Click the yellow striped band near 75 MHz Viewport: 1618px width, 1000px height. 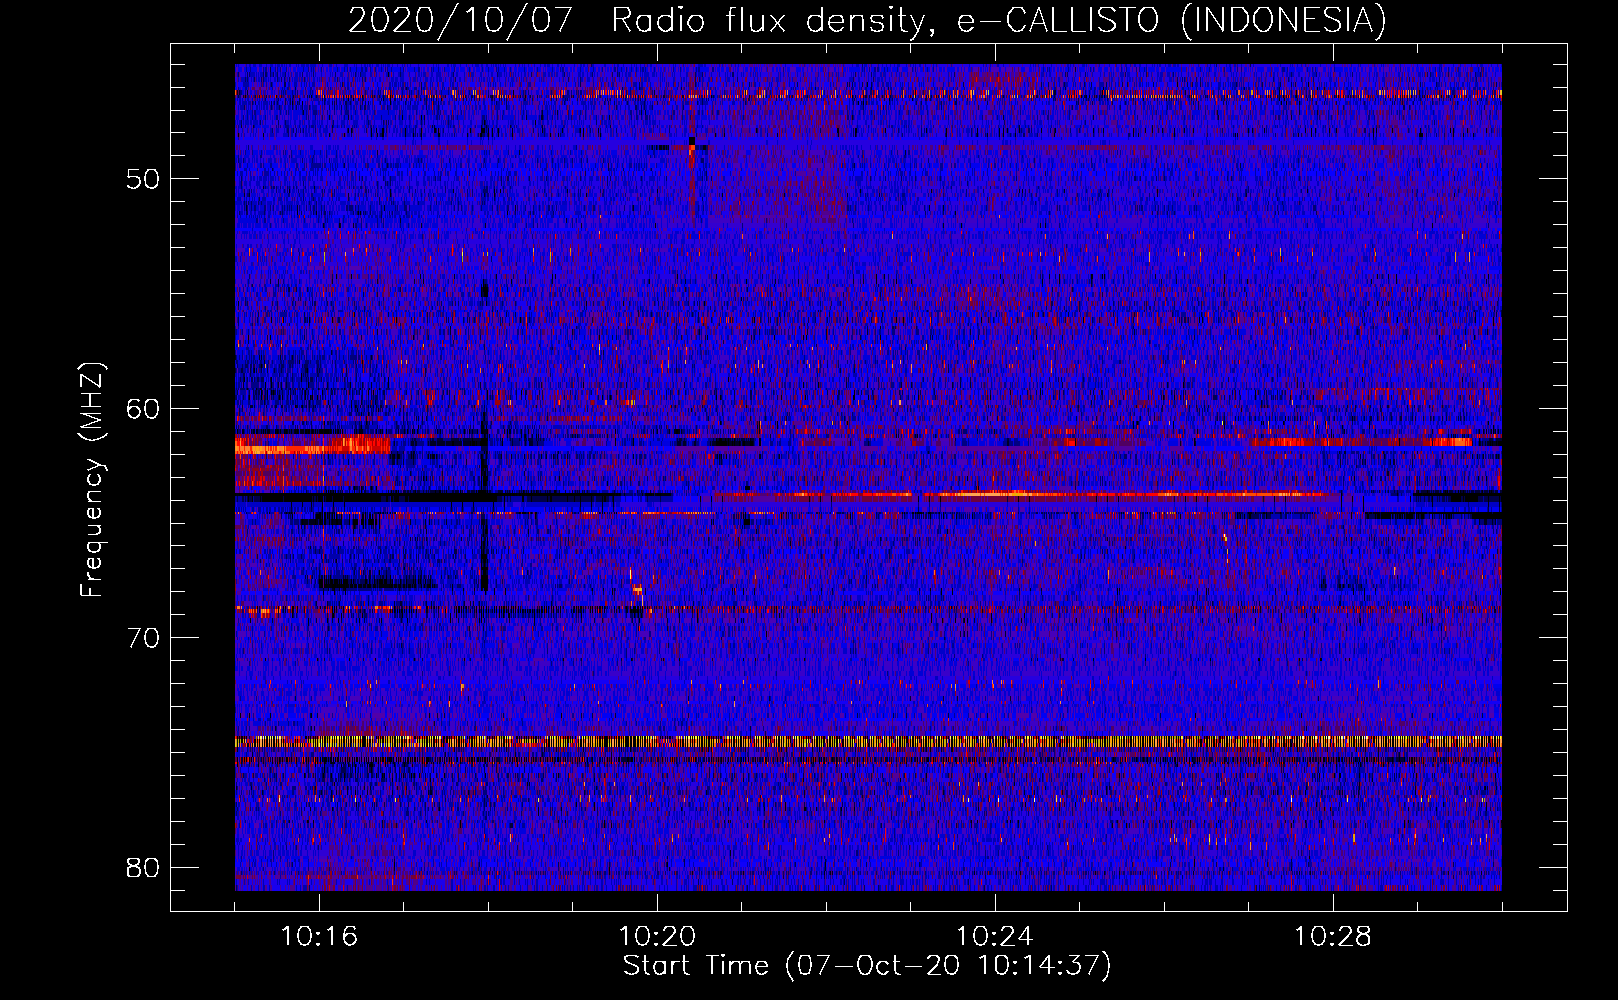pyautogui.click(x=868, y=742)
